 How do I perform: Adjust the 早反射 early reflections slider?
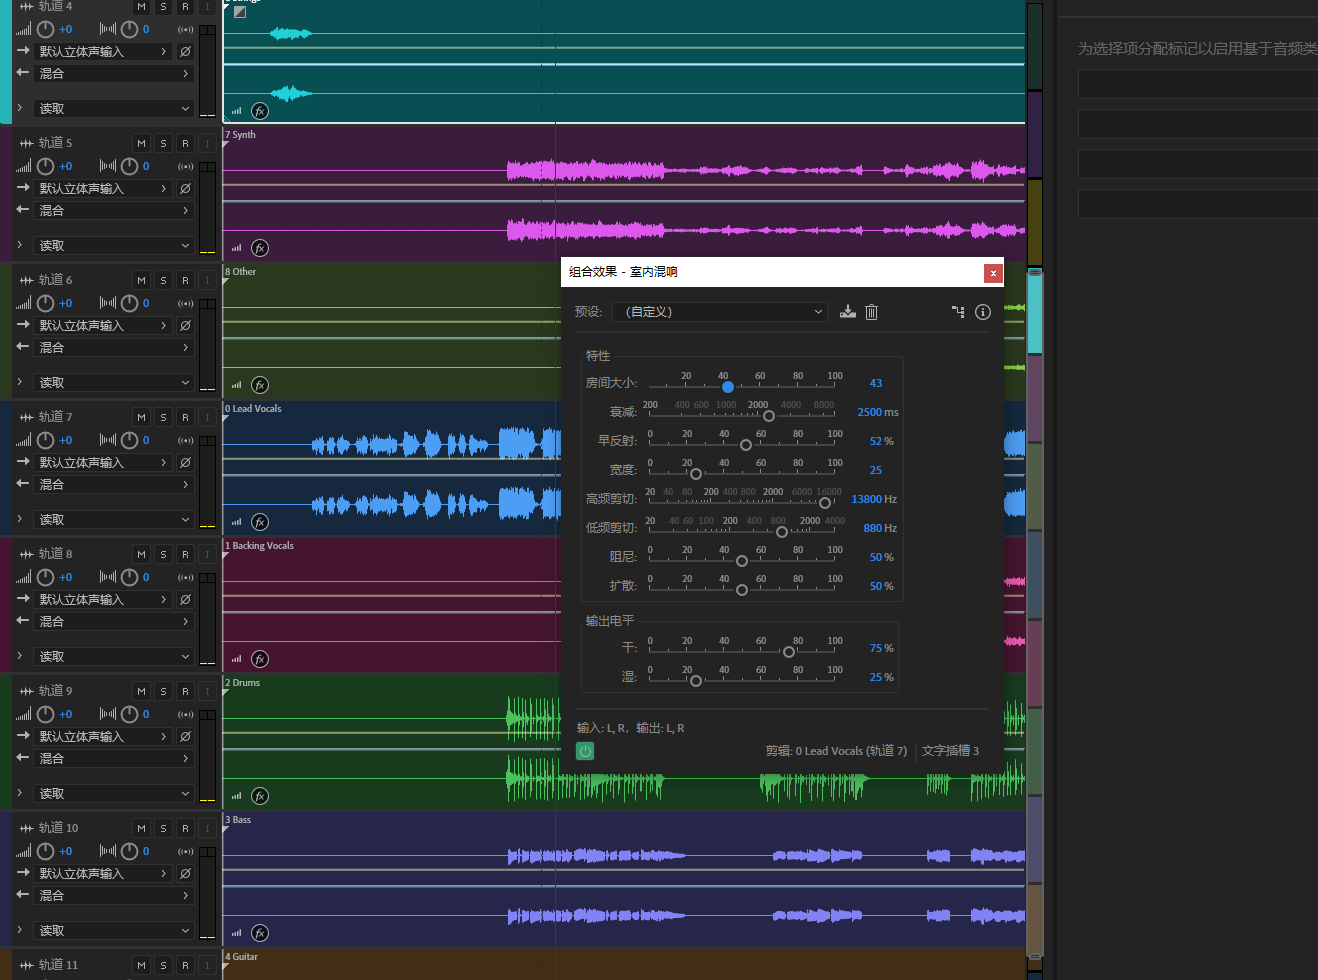pyautogui.click(x=746, y=444)
